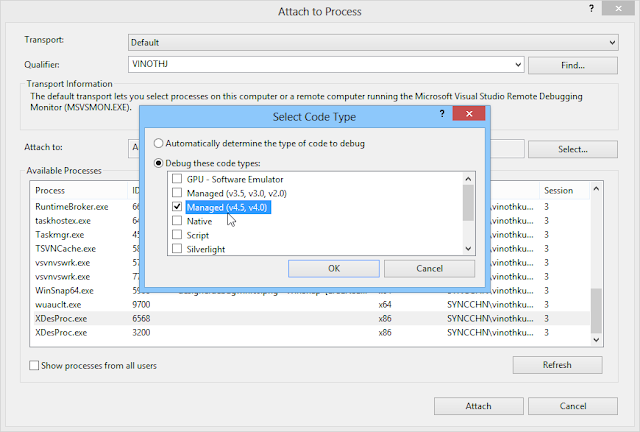Image resolution: width=640 pixels, height=432 pixels.
Task: Click the Find... button
Action: [x=573, y=65]
